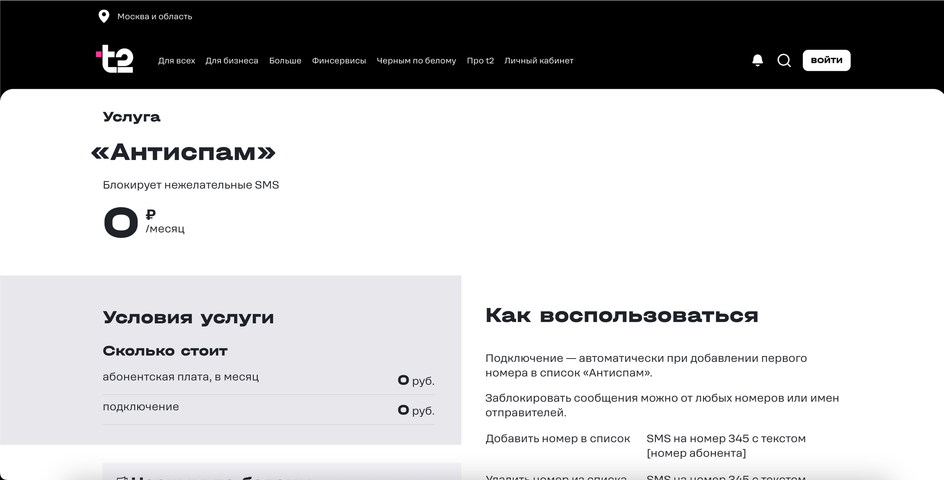
Task: Click the Услуга label
Action: tap(131, 117)
